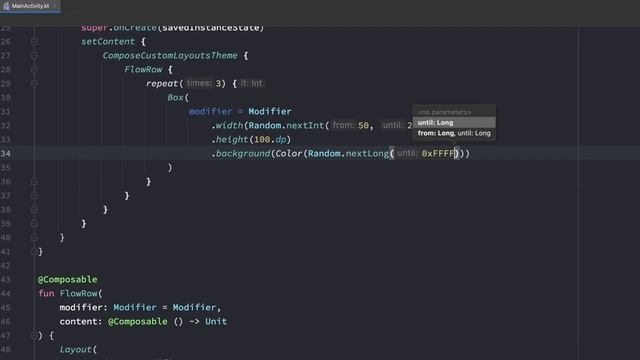
Task: Place cursor in 0xFFFF hex literal
Action: (438, 153)
